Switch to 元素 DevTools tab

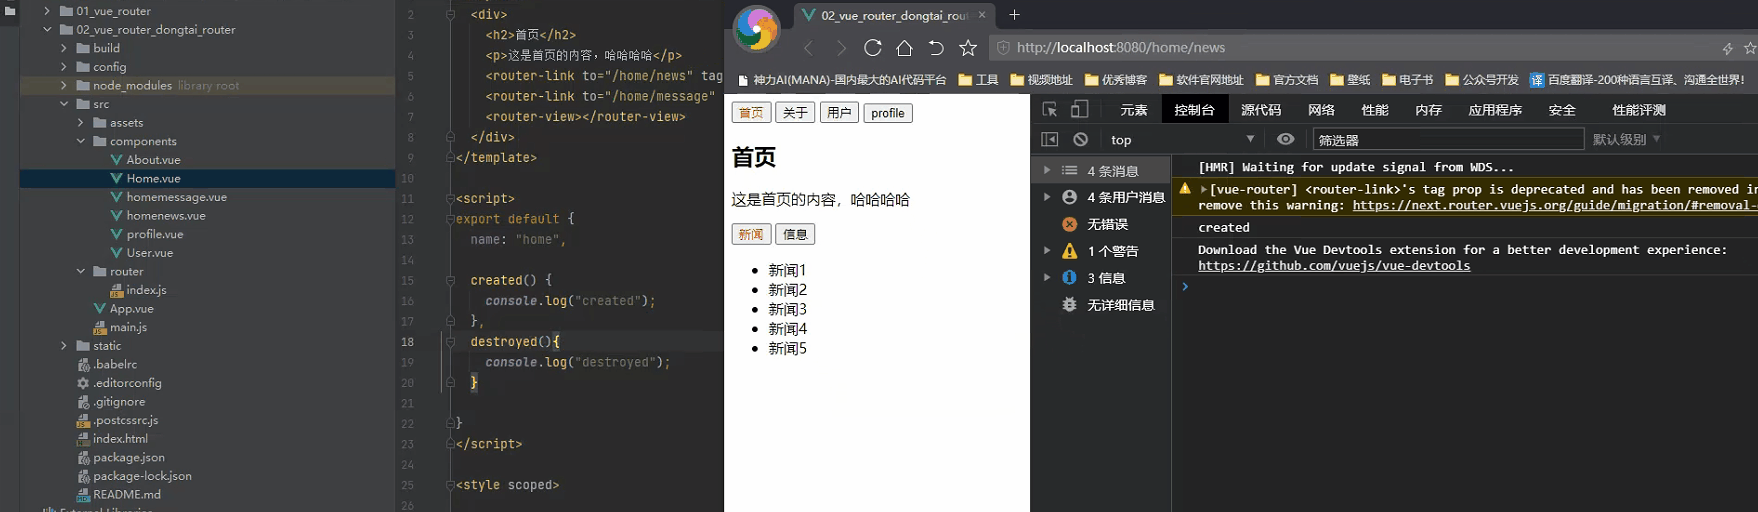tap(1134, 110)
